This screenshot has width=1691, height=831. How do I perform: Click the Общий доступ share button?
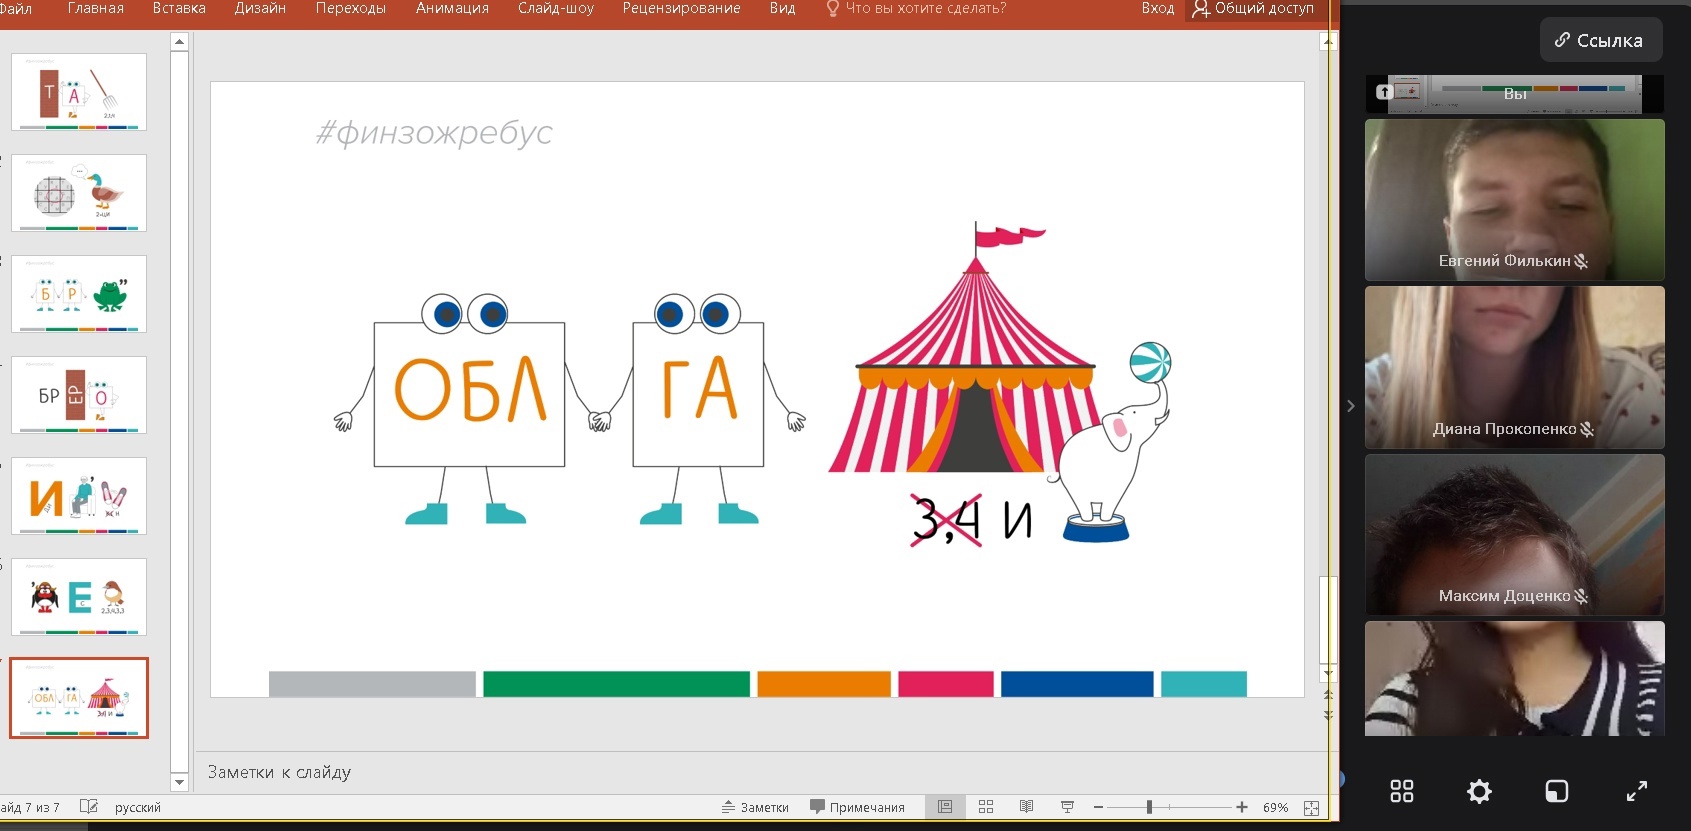(x=1253, y=8)
